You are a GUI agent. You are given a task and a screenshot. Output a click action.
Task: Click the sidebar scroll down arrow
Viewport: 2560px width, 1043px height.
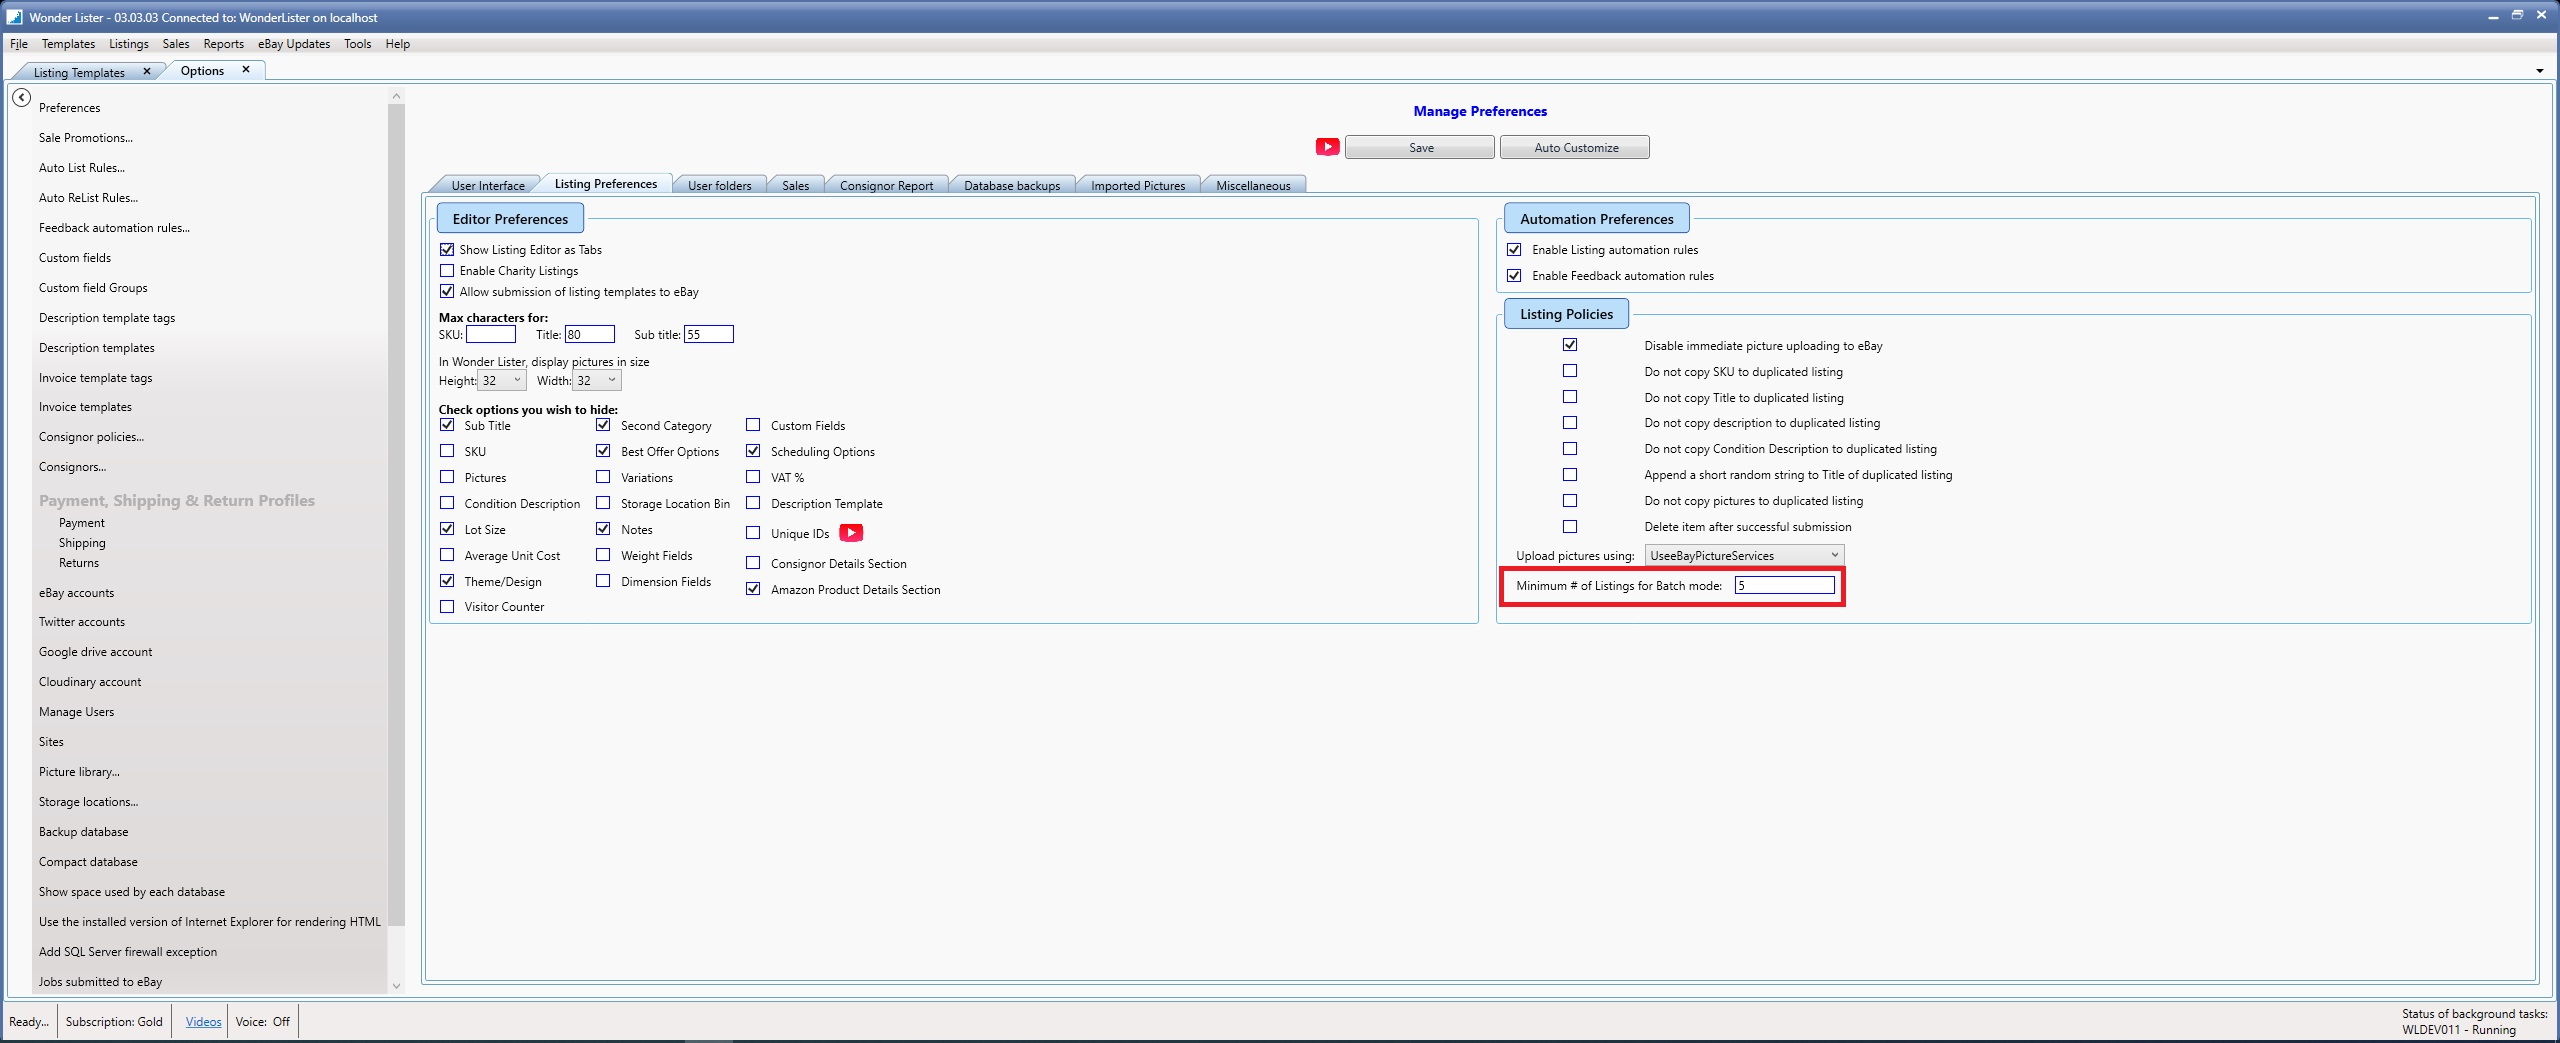coord(396,986)
